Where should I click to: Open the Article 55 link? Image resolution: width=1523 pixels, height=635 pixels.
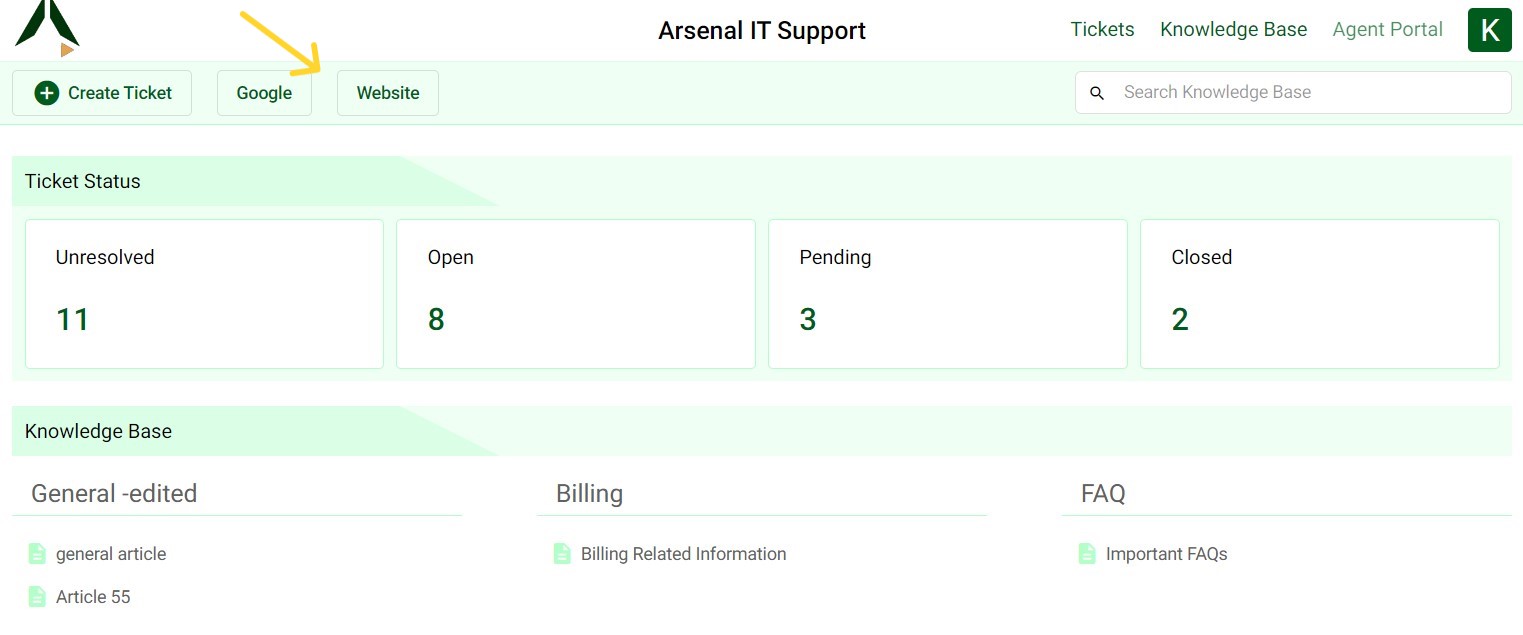click(x=93, y=596)
